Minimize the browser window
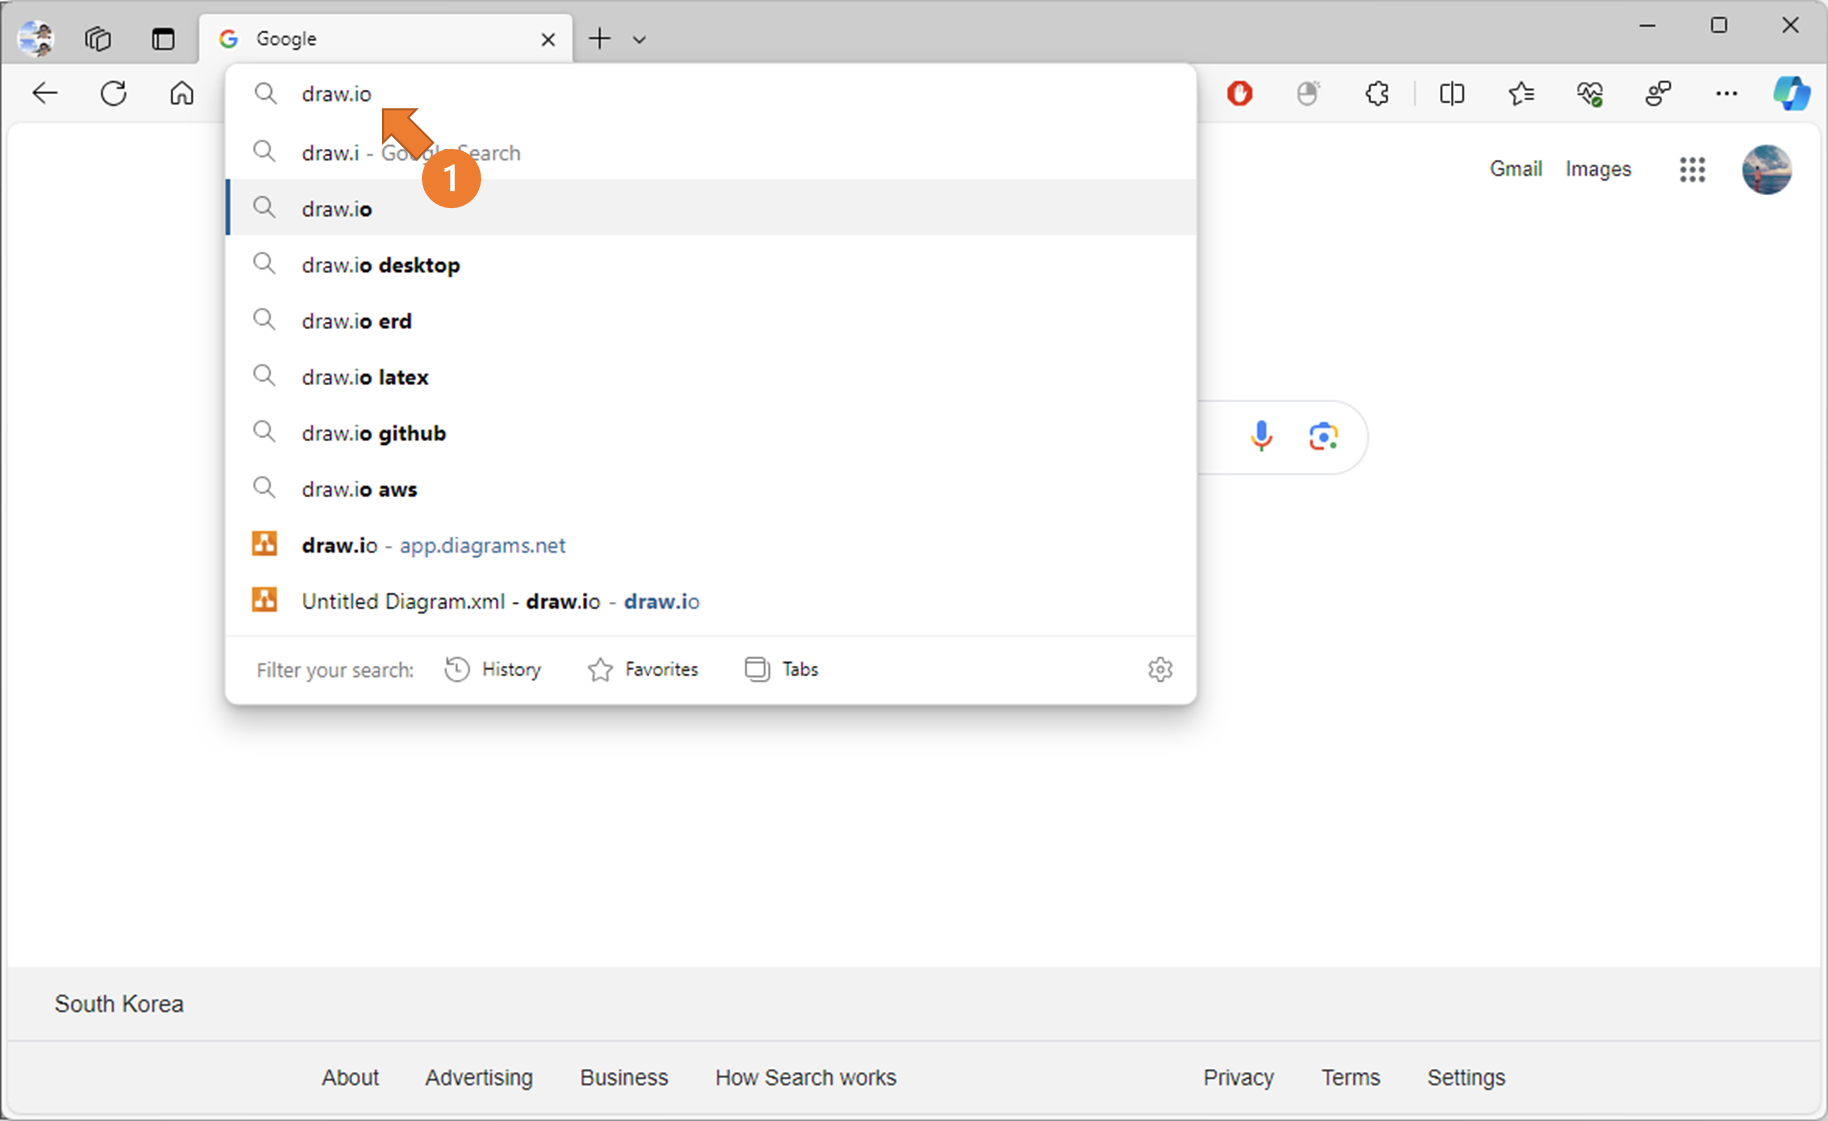Screen dimensions: 1828x1121 coord(1648,26)
